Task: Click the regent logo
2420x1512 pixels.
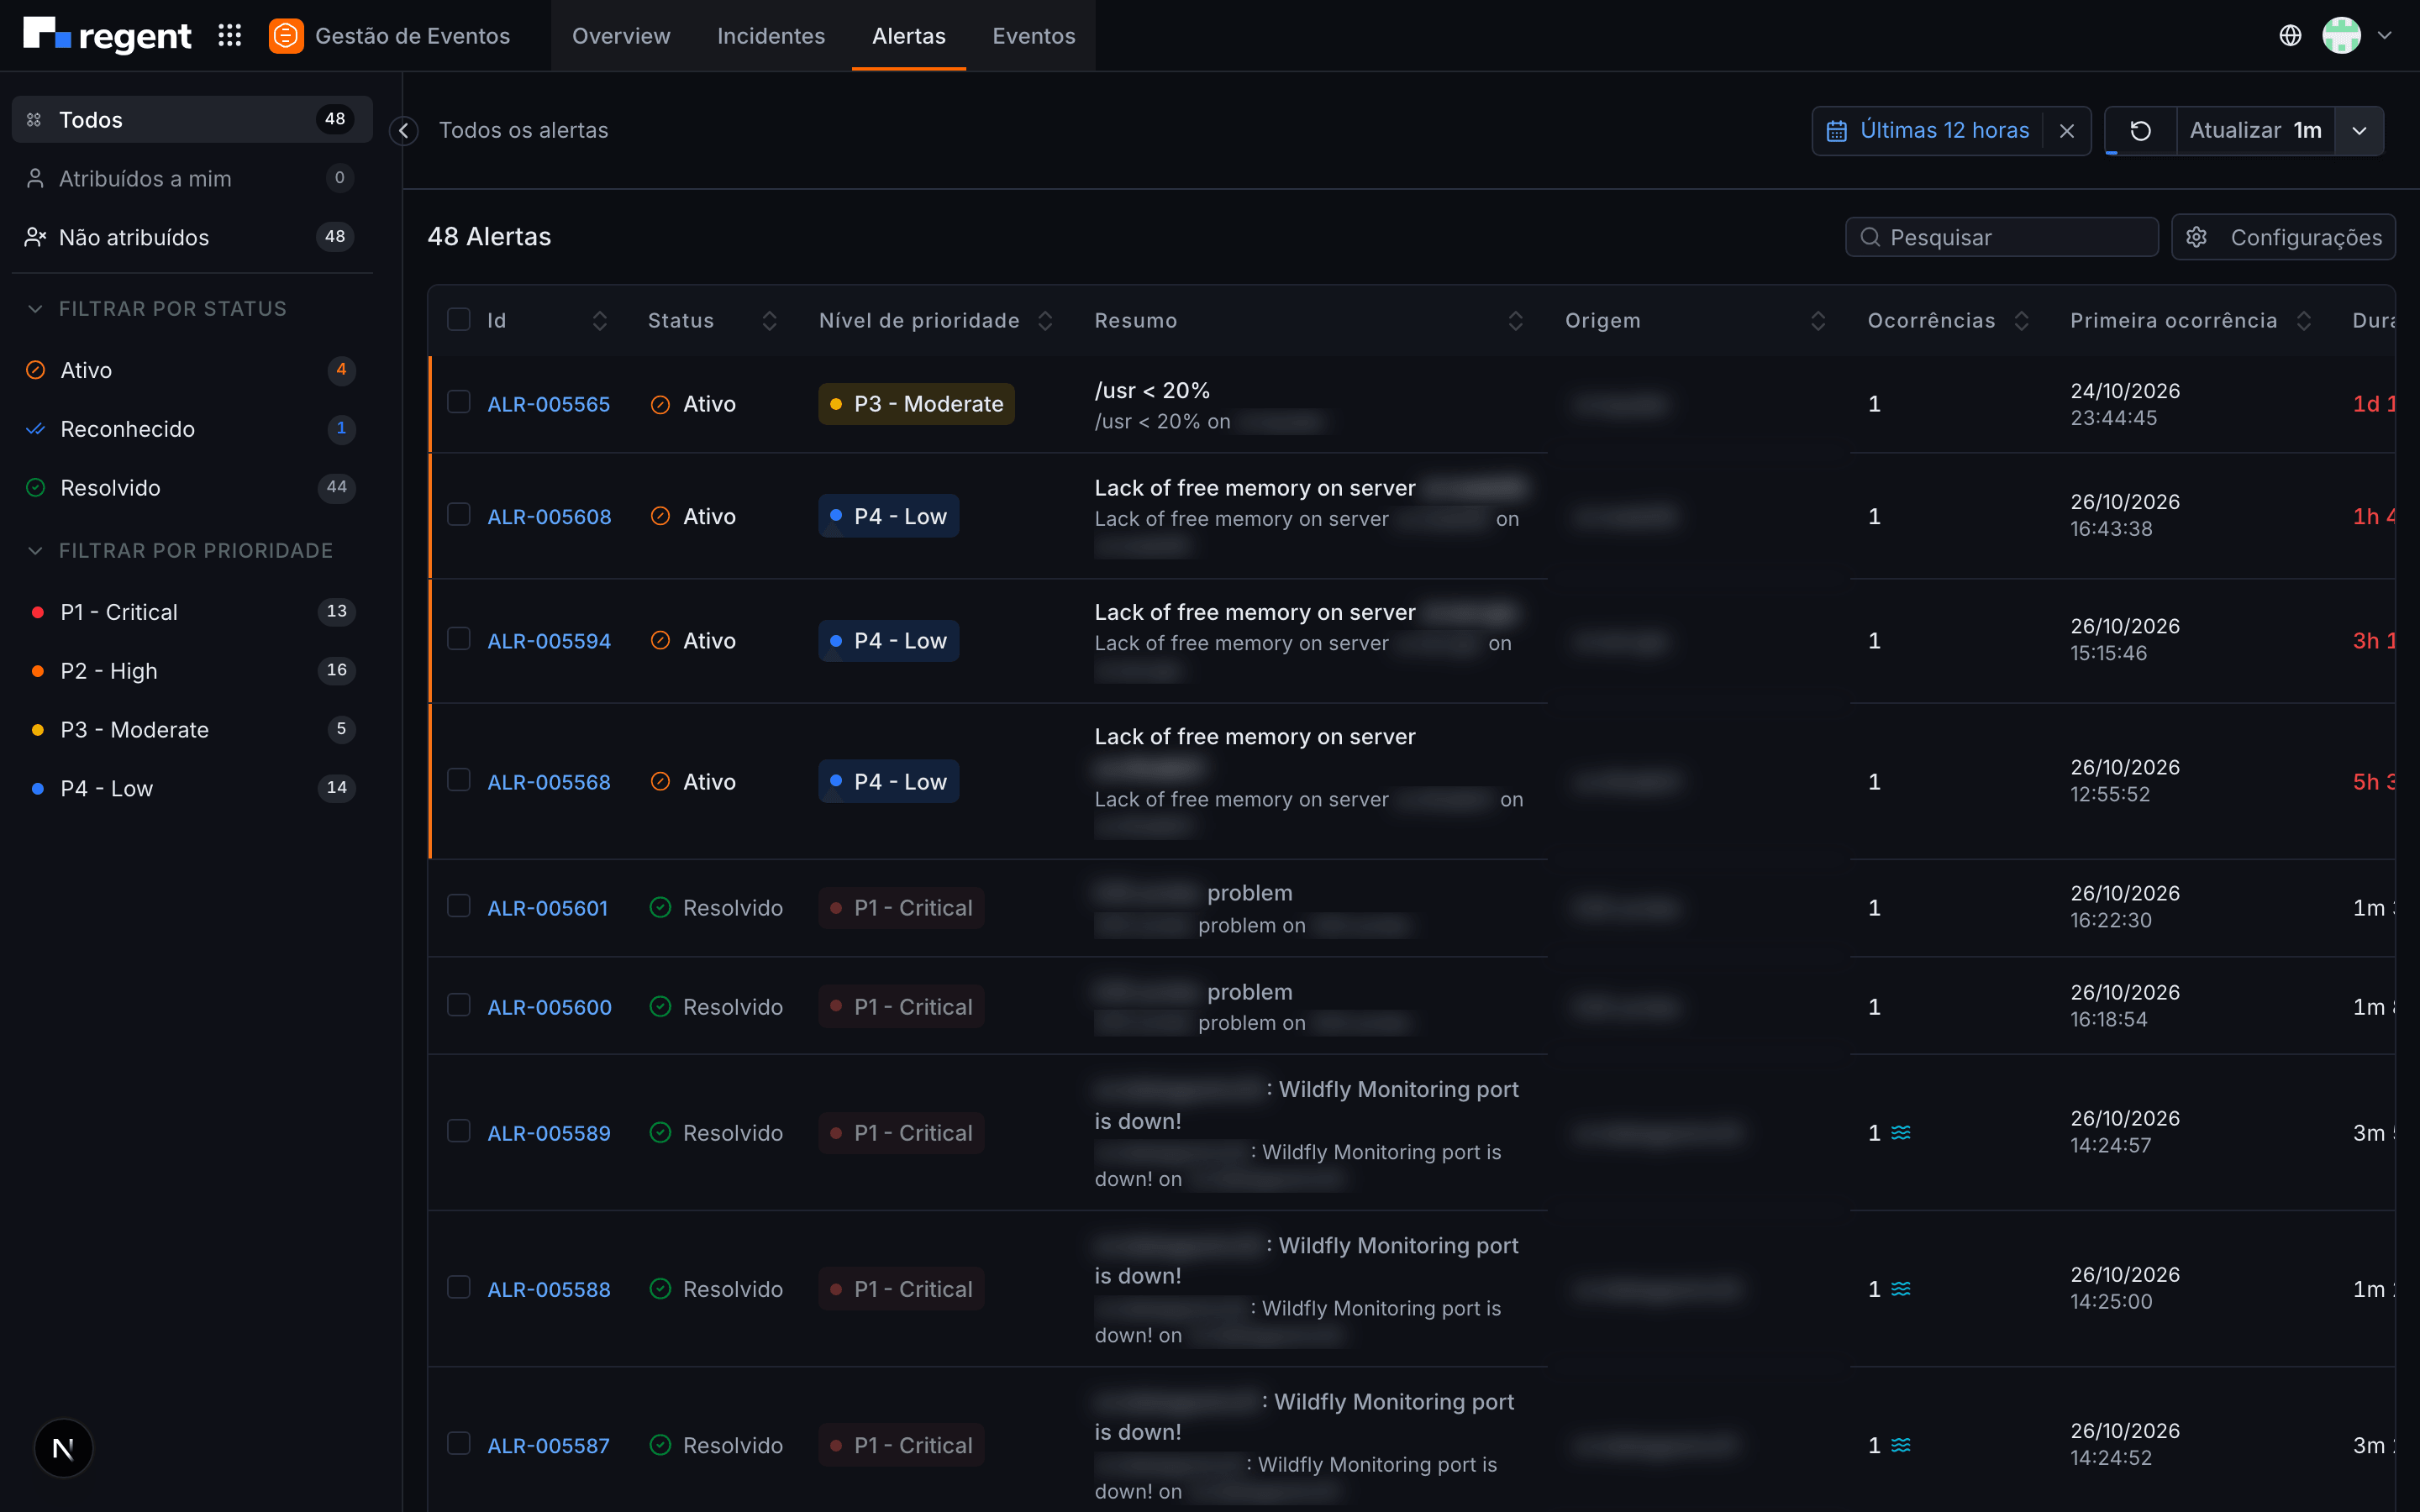Action: click(107, 35)
